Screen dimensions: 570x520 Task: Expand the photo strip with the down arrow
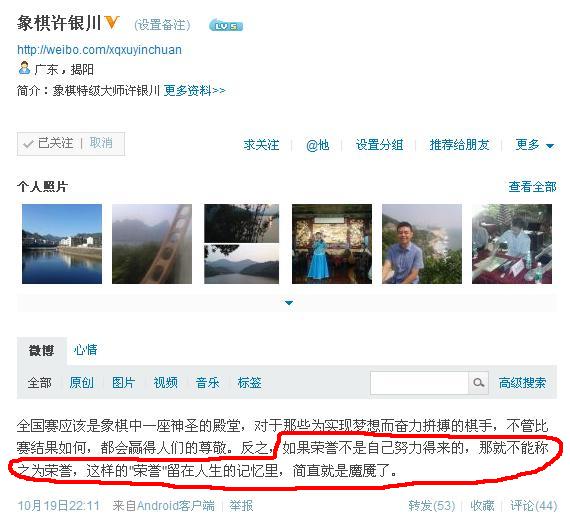pos(289,303)
